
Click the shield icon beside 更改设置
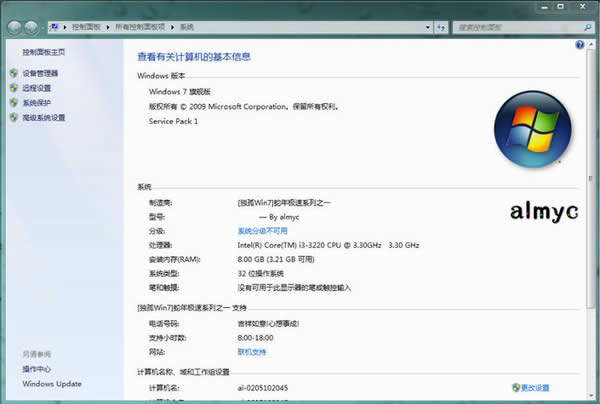[516, 387]
